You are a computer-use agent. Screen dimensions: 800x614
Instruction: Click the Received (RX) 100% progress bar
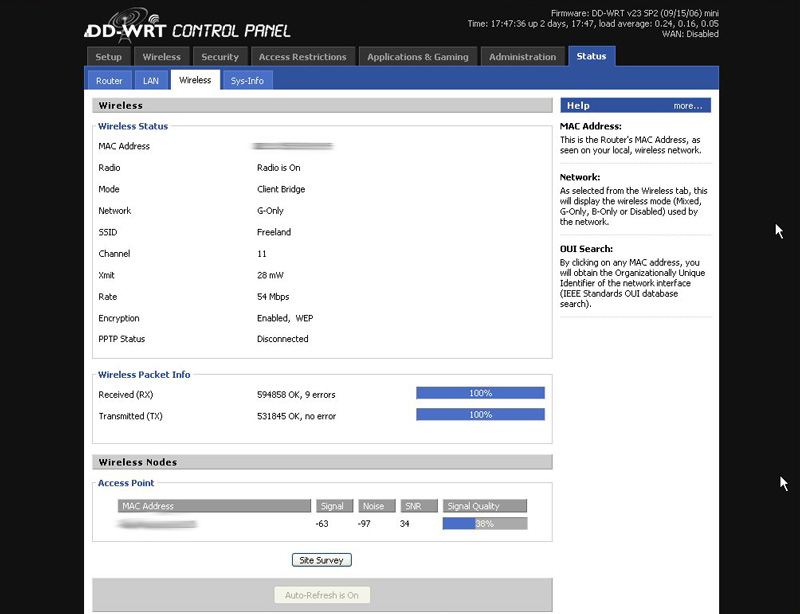click(480, 393)
